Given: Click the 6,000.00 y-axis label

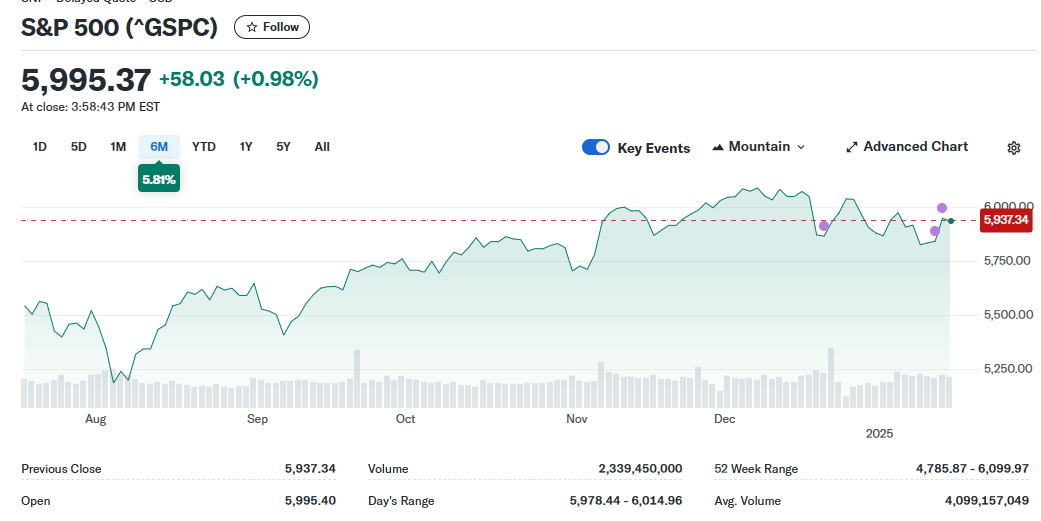Looking at the screenshot, I should [1008, 206].
